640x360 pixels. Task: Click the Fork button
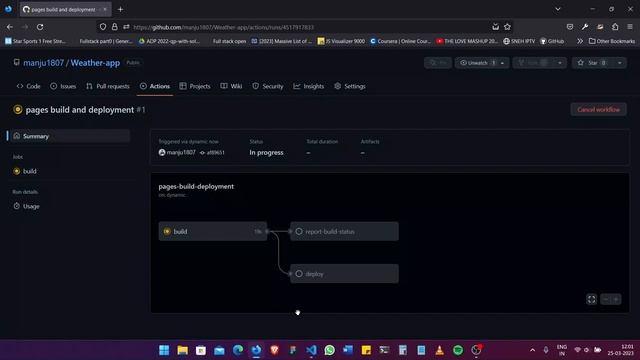pyautogui.click(x=533, y=63)
